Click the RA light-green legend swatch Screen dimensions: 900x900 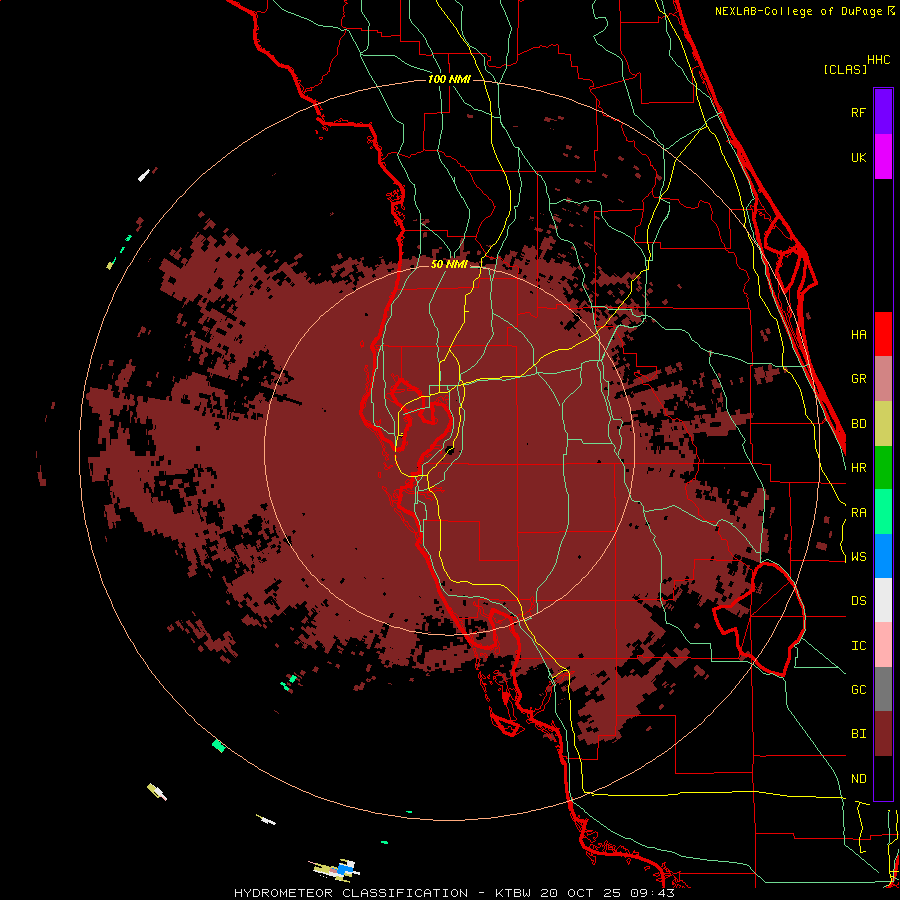[883, 512]
